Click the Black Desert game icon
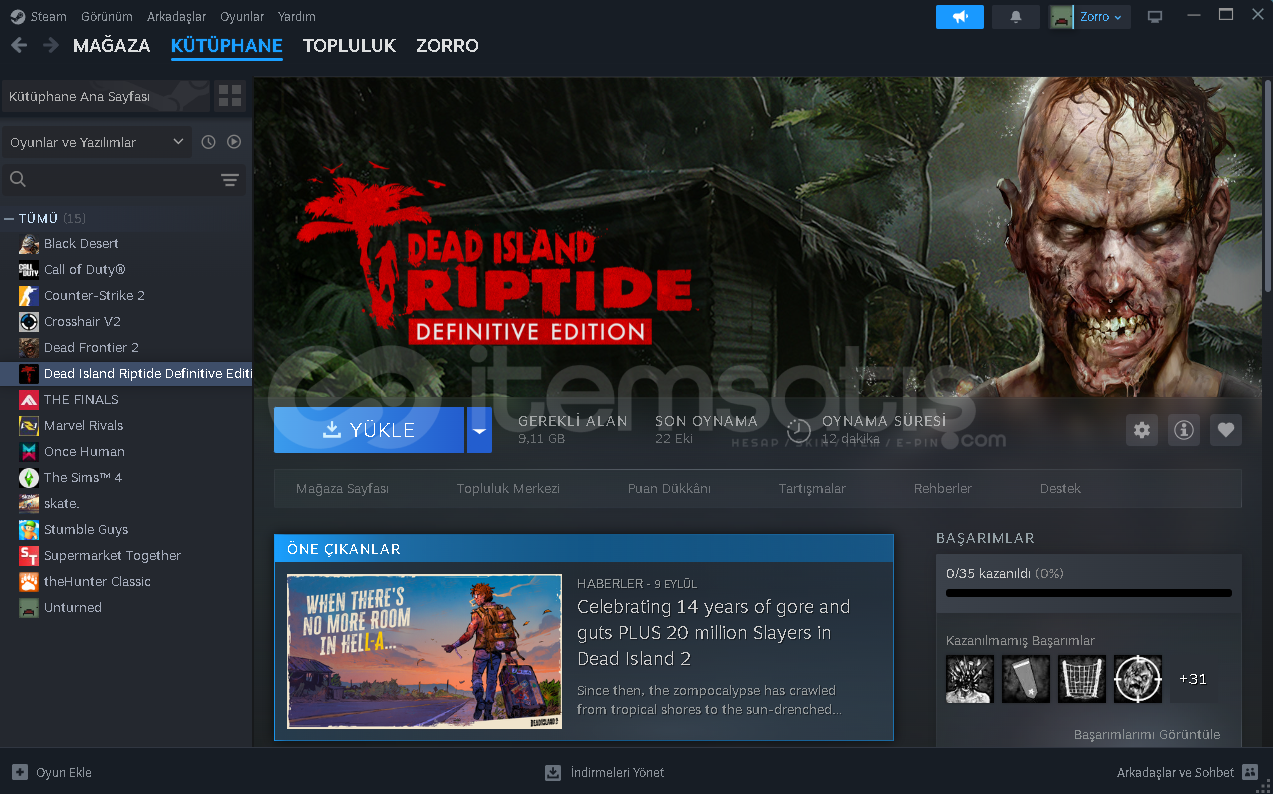1273x794 pixels. tap(29, 244)
